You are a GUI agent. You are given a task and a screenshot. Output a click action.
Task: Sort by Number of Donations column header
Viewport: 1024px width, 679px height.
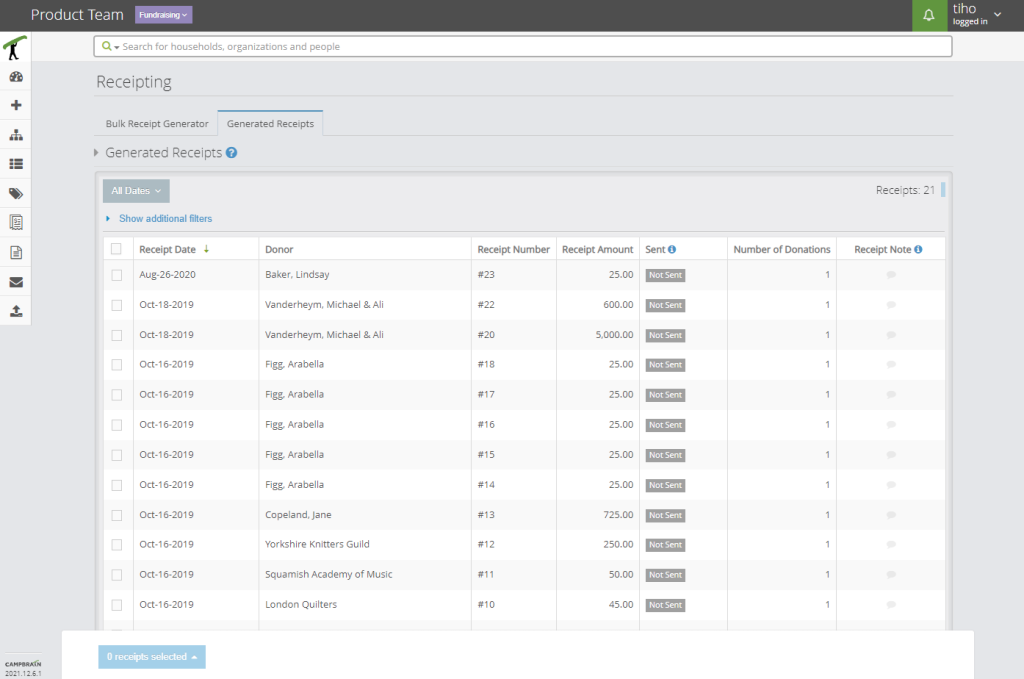(x=782, y=249)
